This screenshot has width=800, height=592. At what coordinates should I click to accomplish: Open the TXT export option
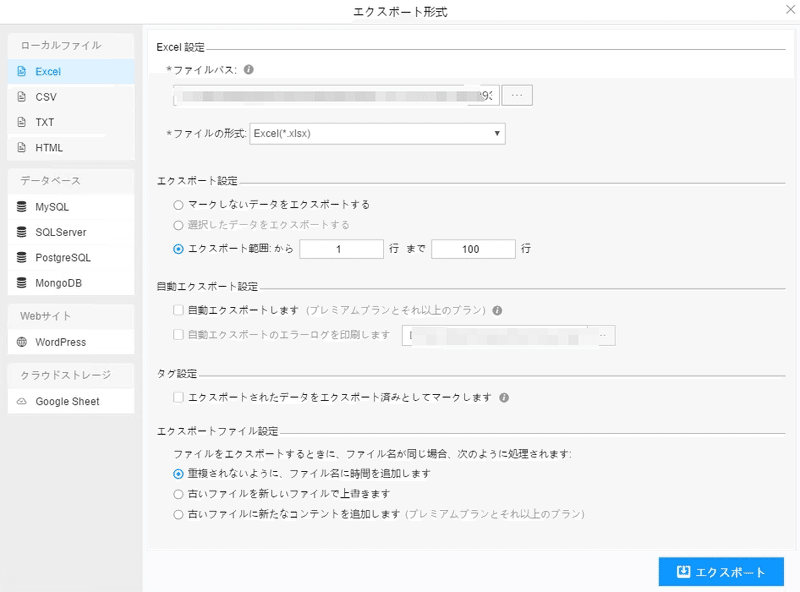coord(45,122)
